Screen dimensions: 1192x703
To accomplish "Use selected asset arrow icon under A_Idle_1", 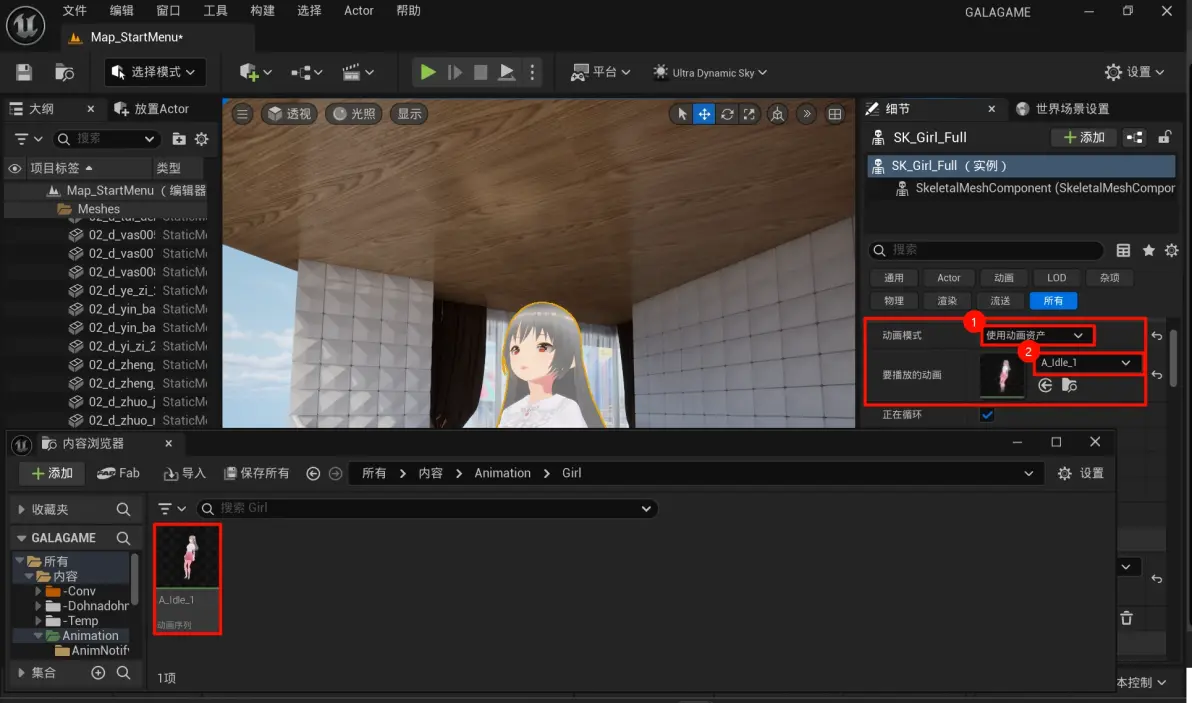I will click(1045, 385).
